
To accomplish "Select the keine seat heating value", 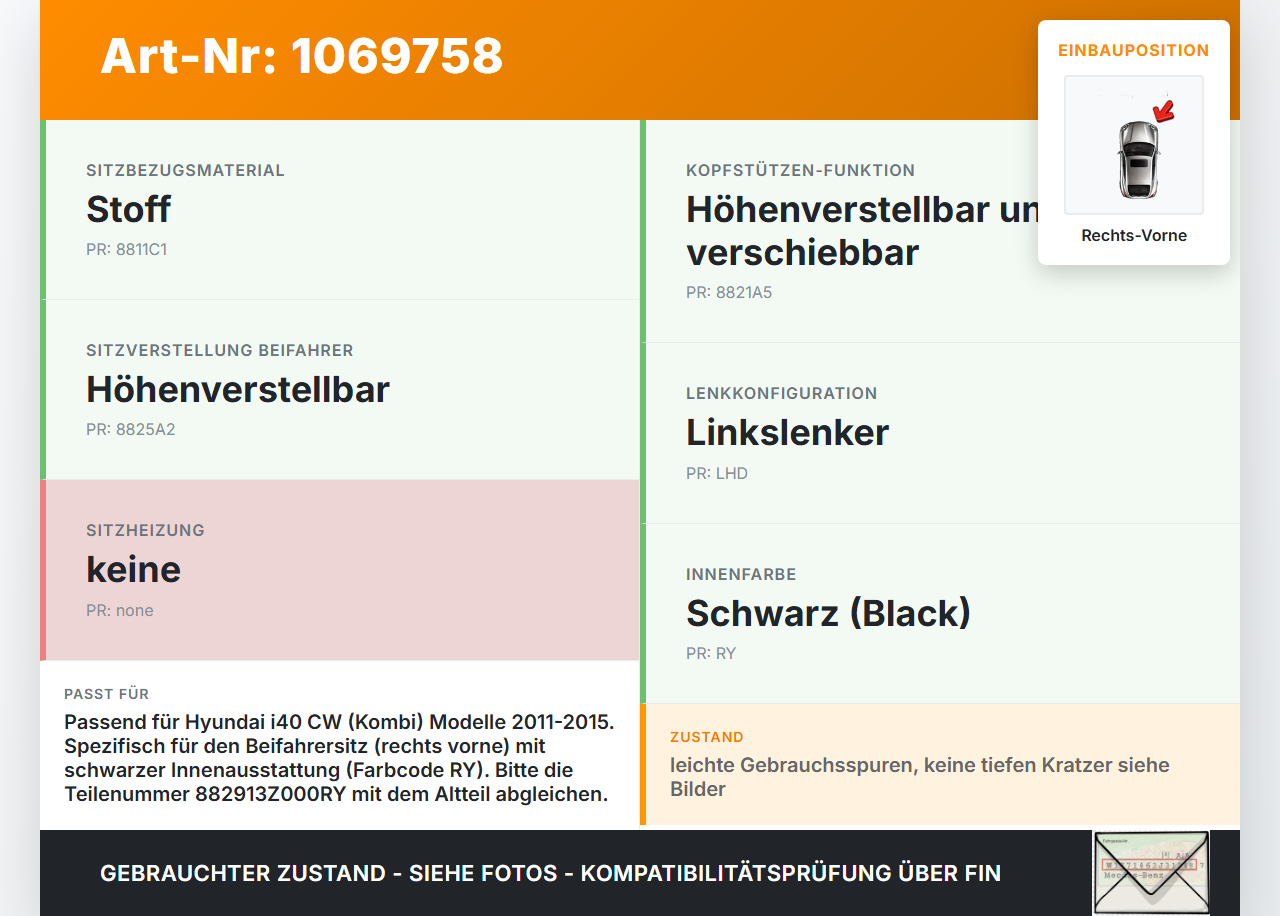I will (x=133, y=569).
